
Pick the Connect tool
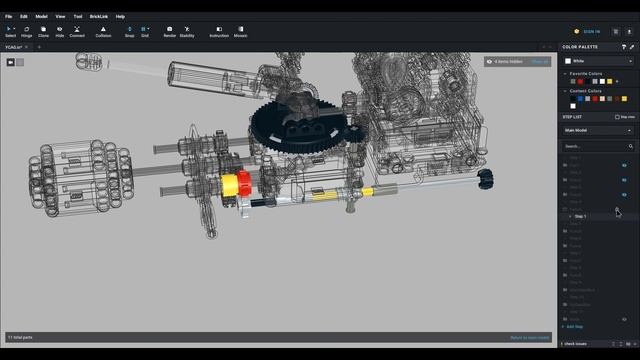(77, 31)
